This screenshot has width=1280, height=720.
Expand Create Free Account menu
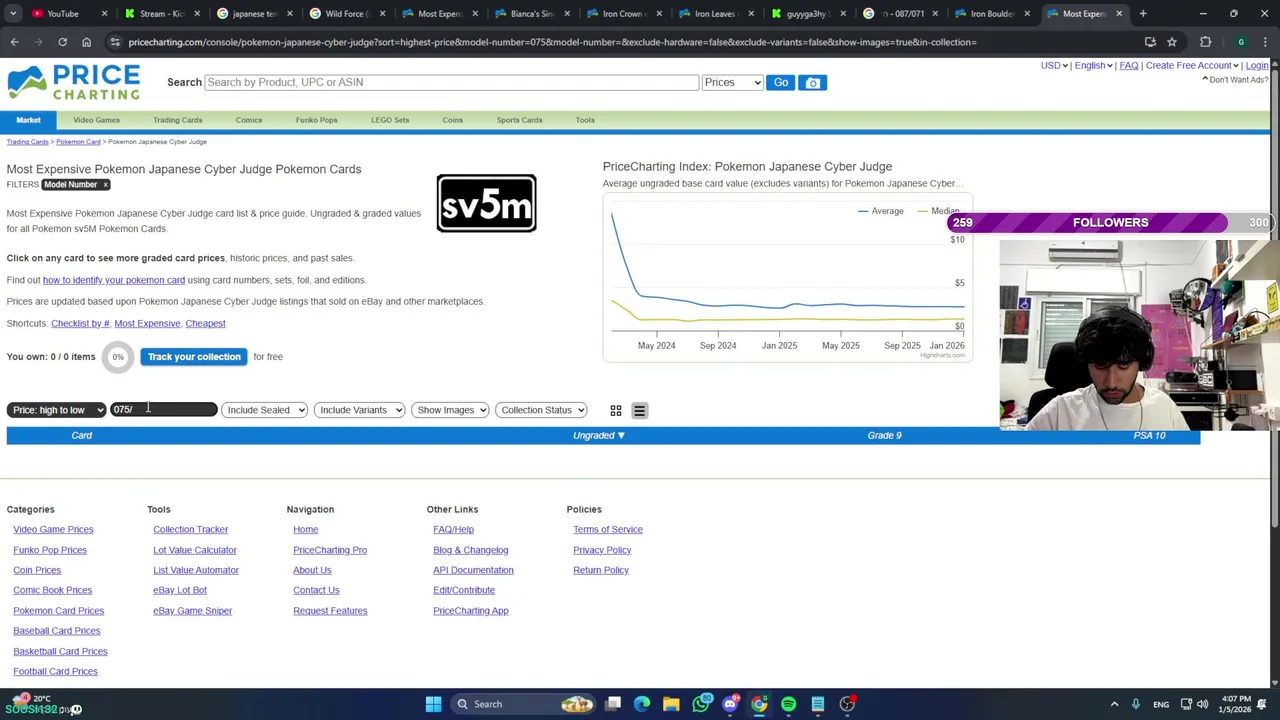click(x=1192, y=66)
